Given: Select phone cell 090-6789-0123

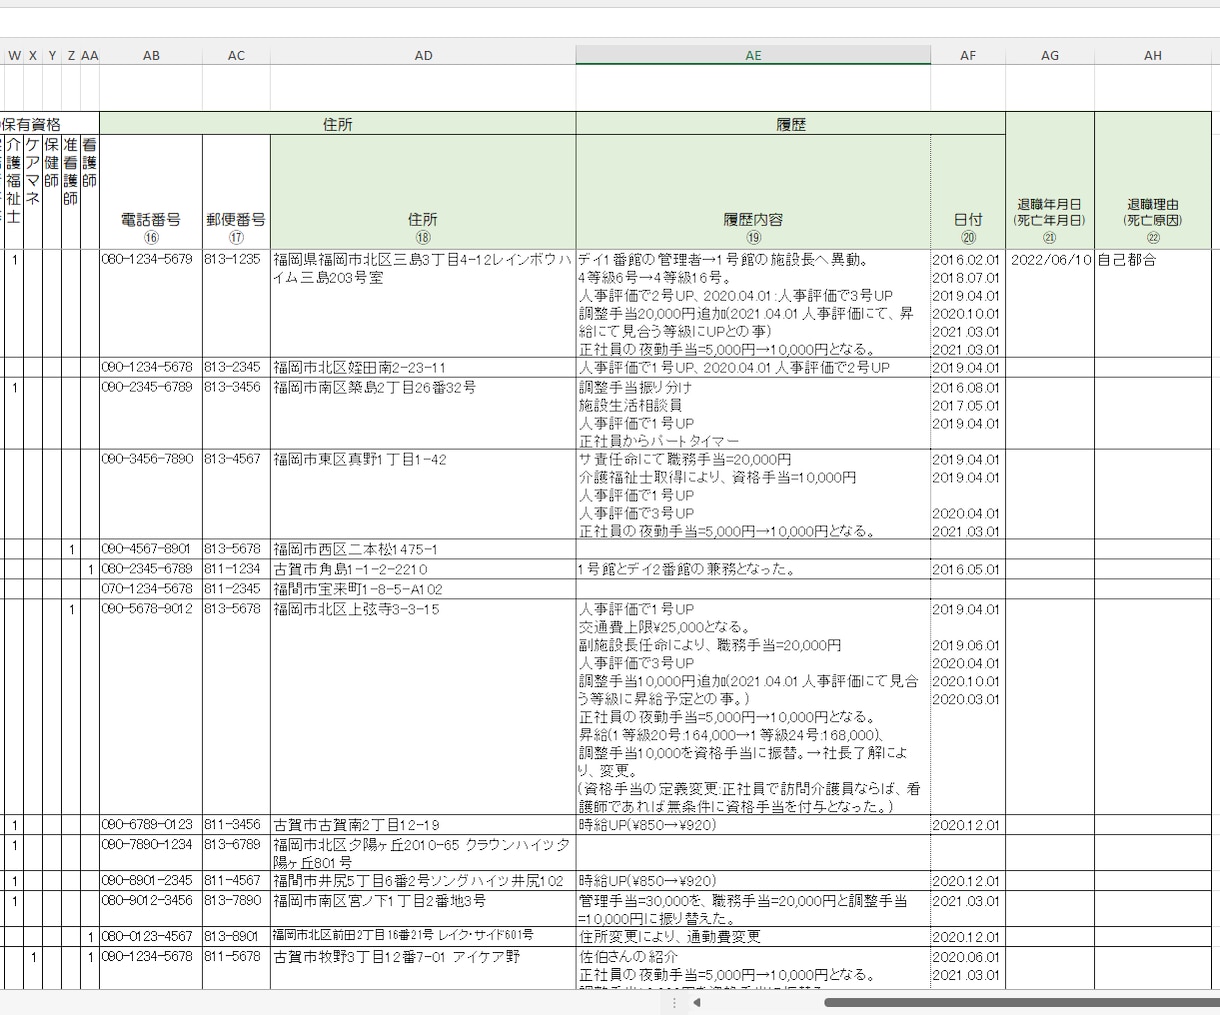Looking at the screenshot, I should [x=151, y=825].
